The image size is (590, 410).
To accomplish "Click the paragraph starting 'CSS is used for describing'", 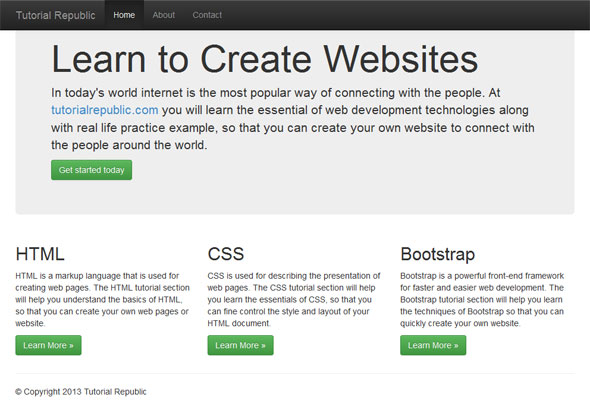I will [294, 299].
